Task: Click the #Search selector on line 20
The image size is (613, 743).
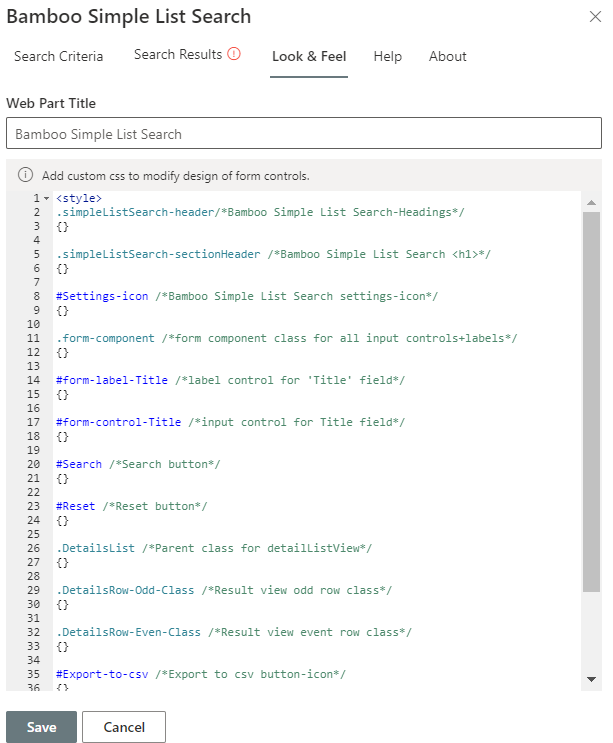Action: 79,464
